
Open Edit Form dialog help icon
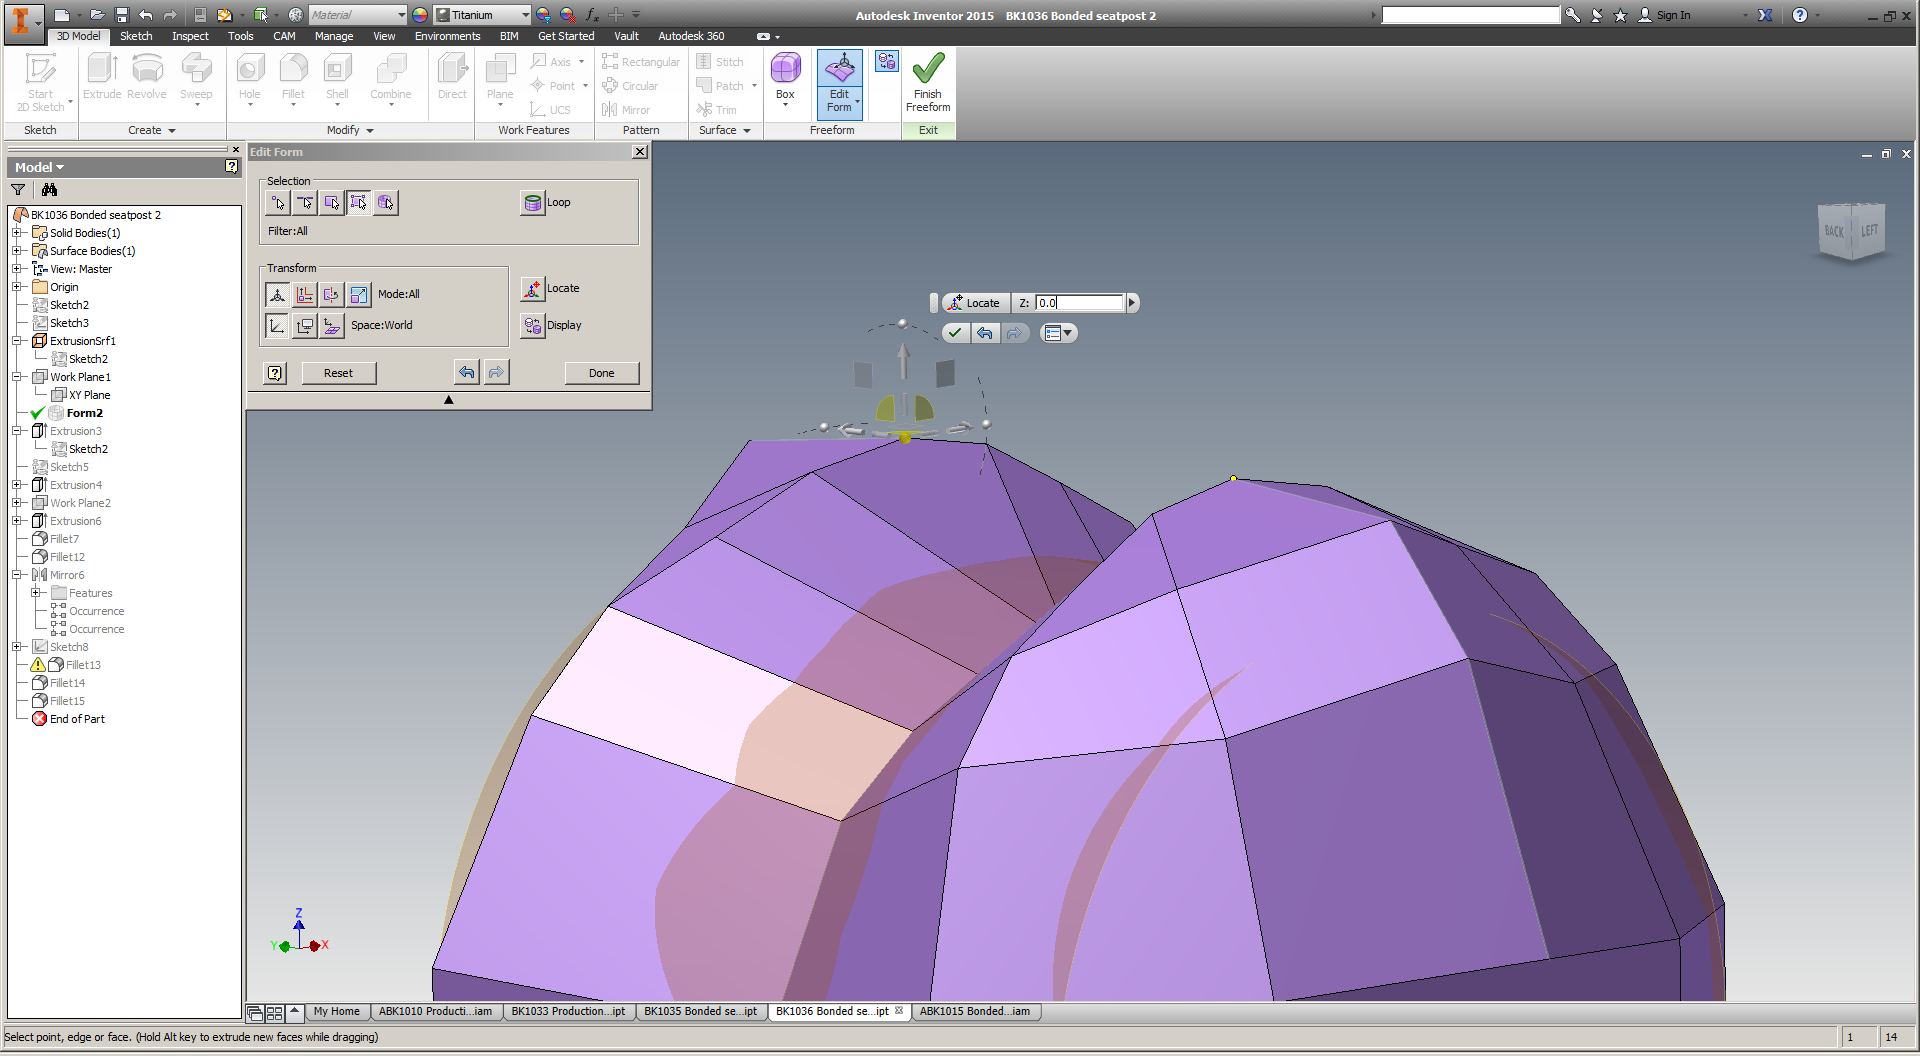275,373
